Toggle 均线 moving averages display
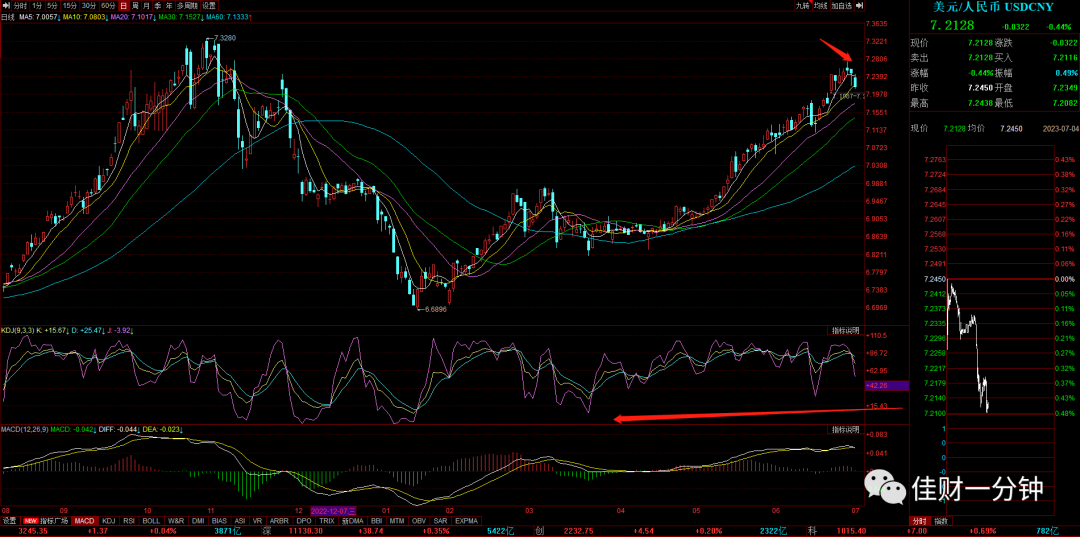Viewport: 1080px width, 537px height. click(821, 6)
